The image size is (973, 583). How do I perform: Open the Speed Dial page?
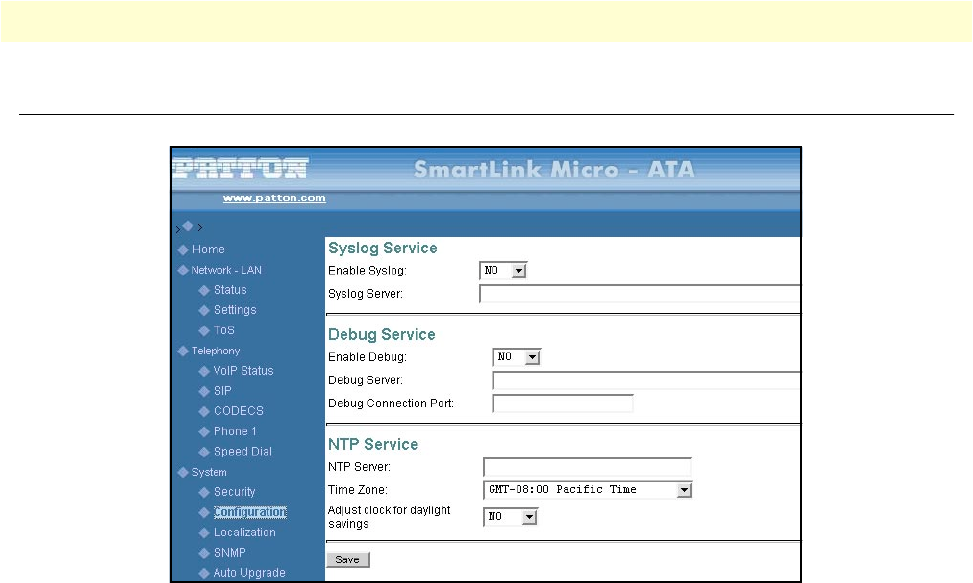click(243, 452)
